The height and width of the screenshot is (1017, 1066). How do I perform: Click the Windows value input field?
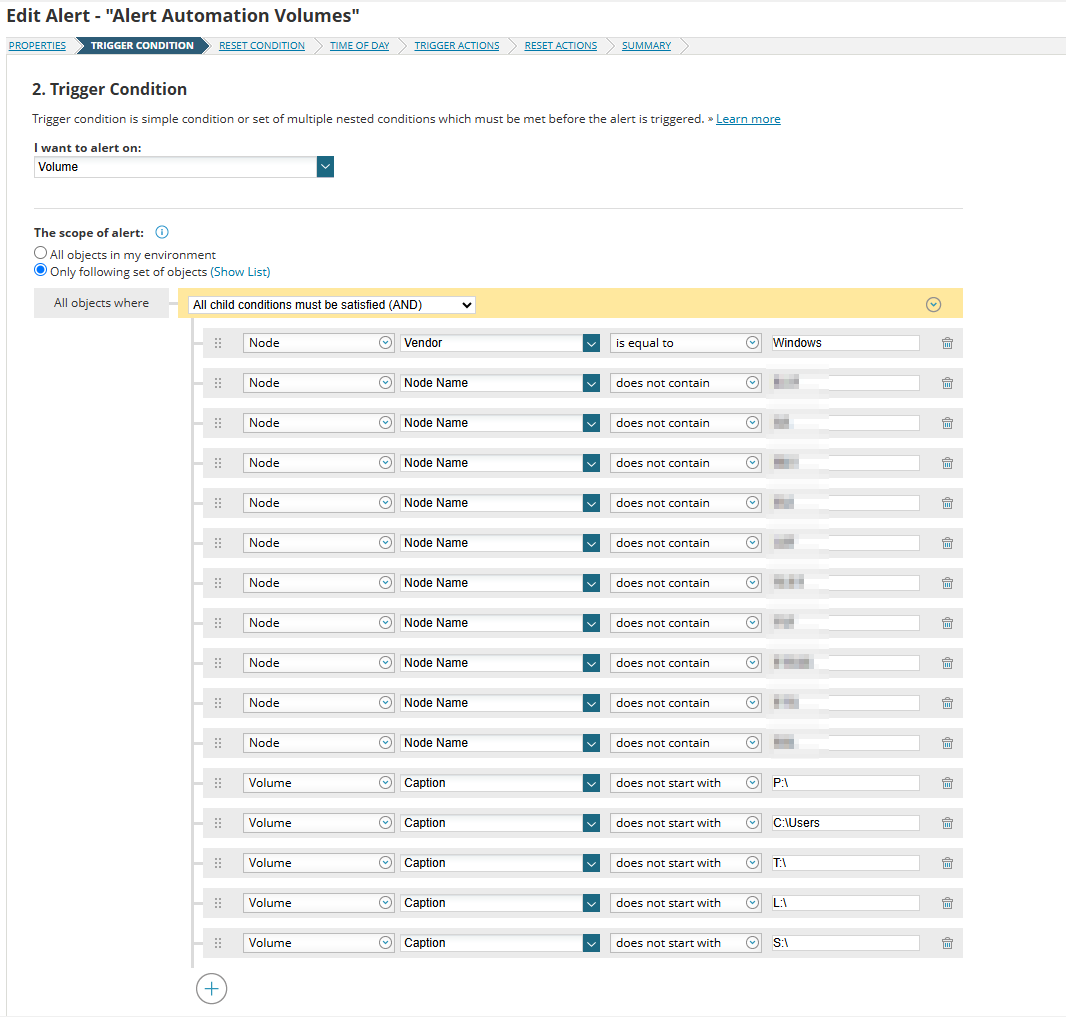click(845, 343)
